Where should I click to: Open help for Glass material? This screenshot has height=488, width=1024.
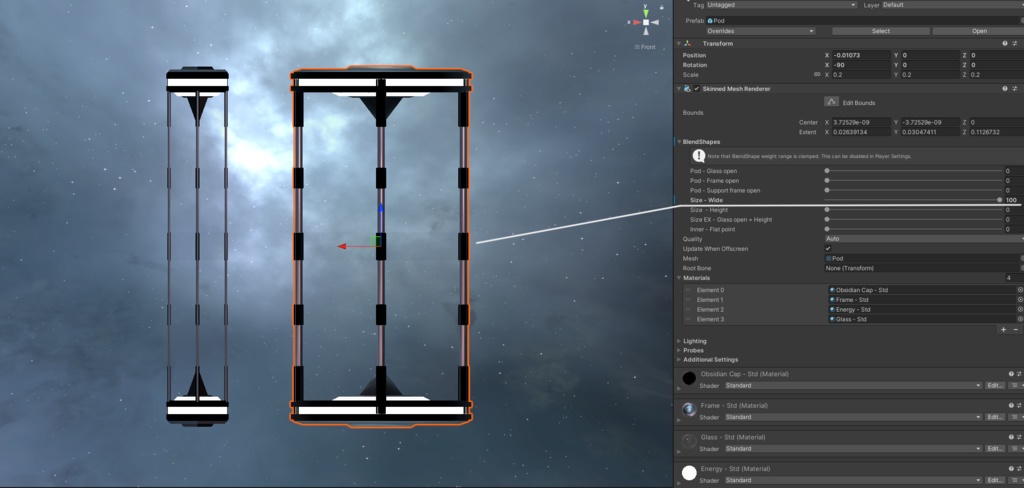pyautogui.click(x=1010, y=437)
